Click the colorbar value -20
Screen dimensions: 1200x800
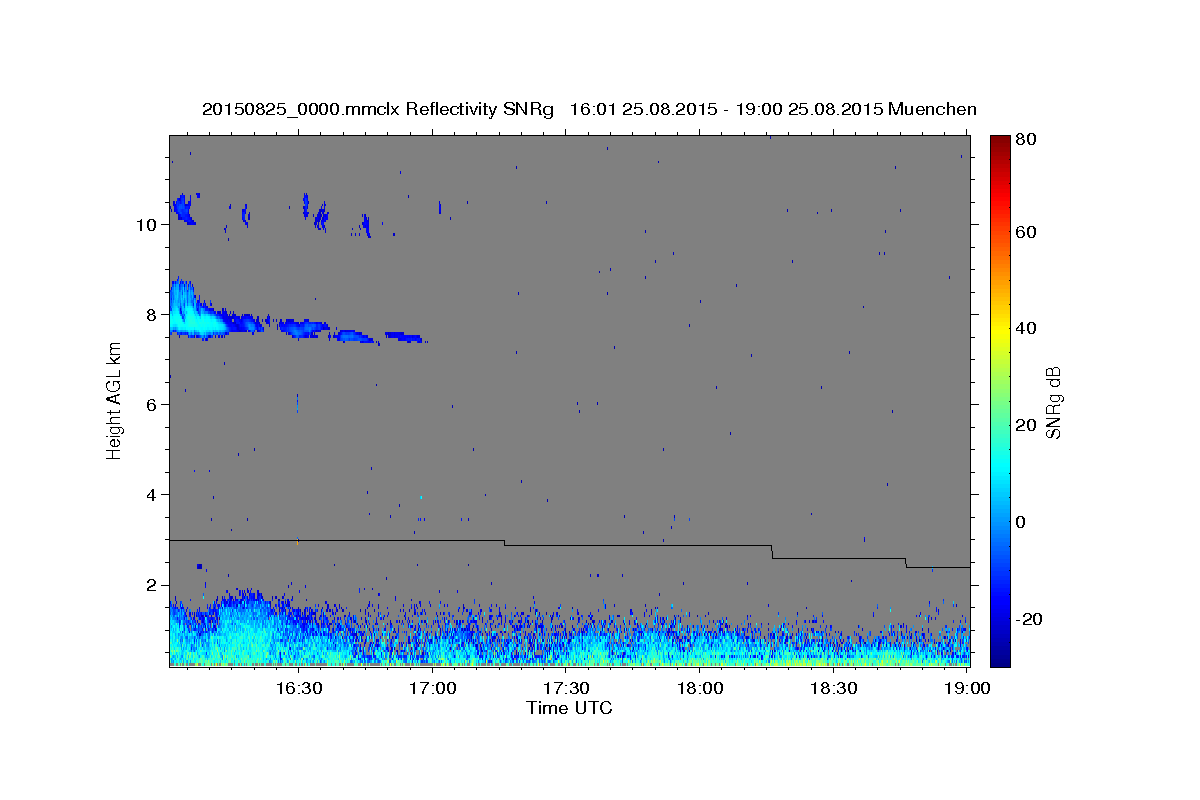point(1030,619)
